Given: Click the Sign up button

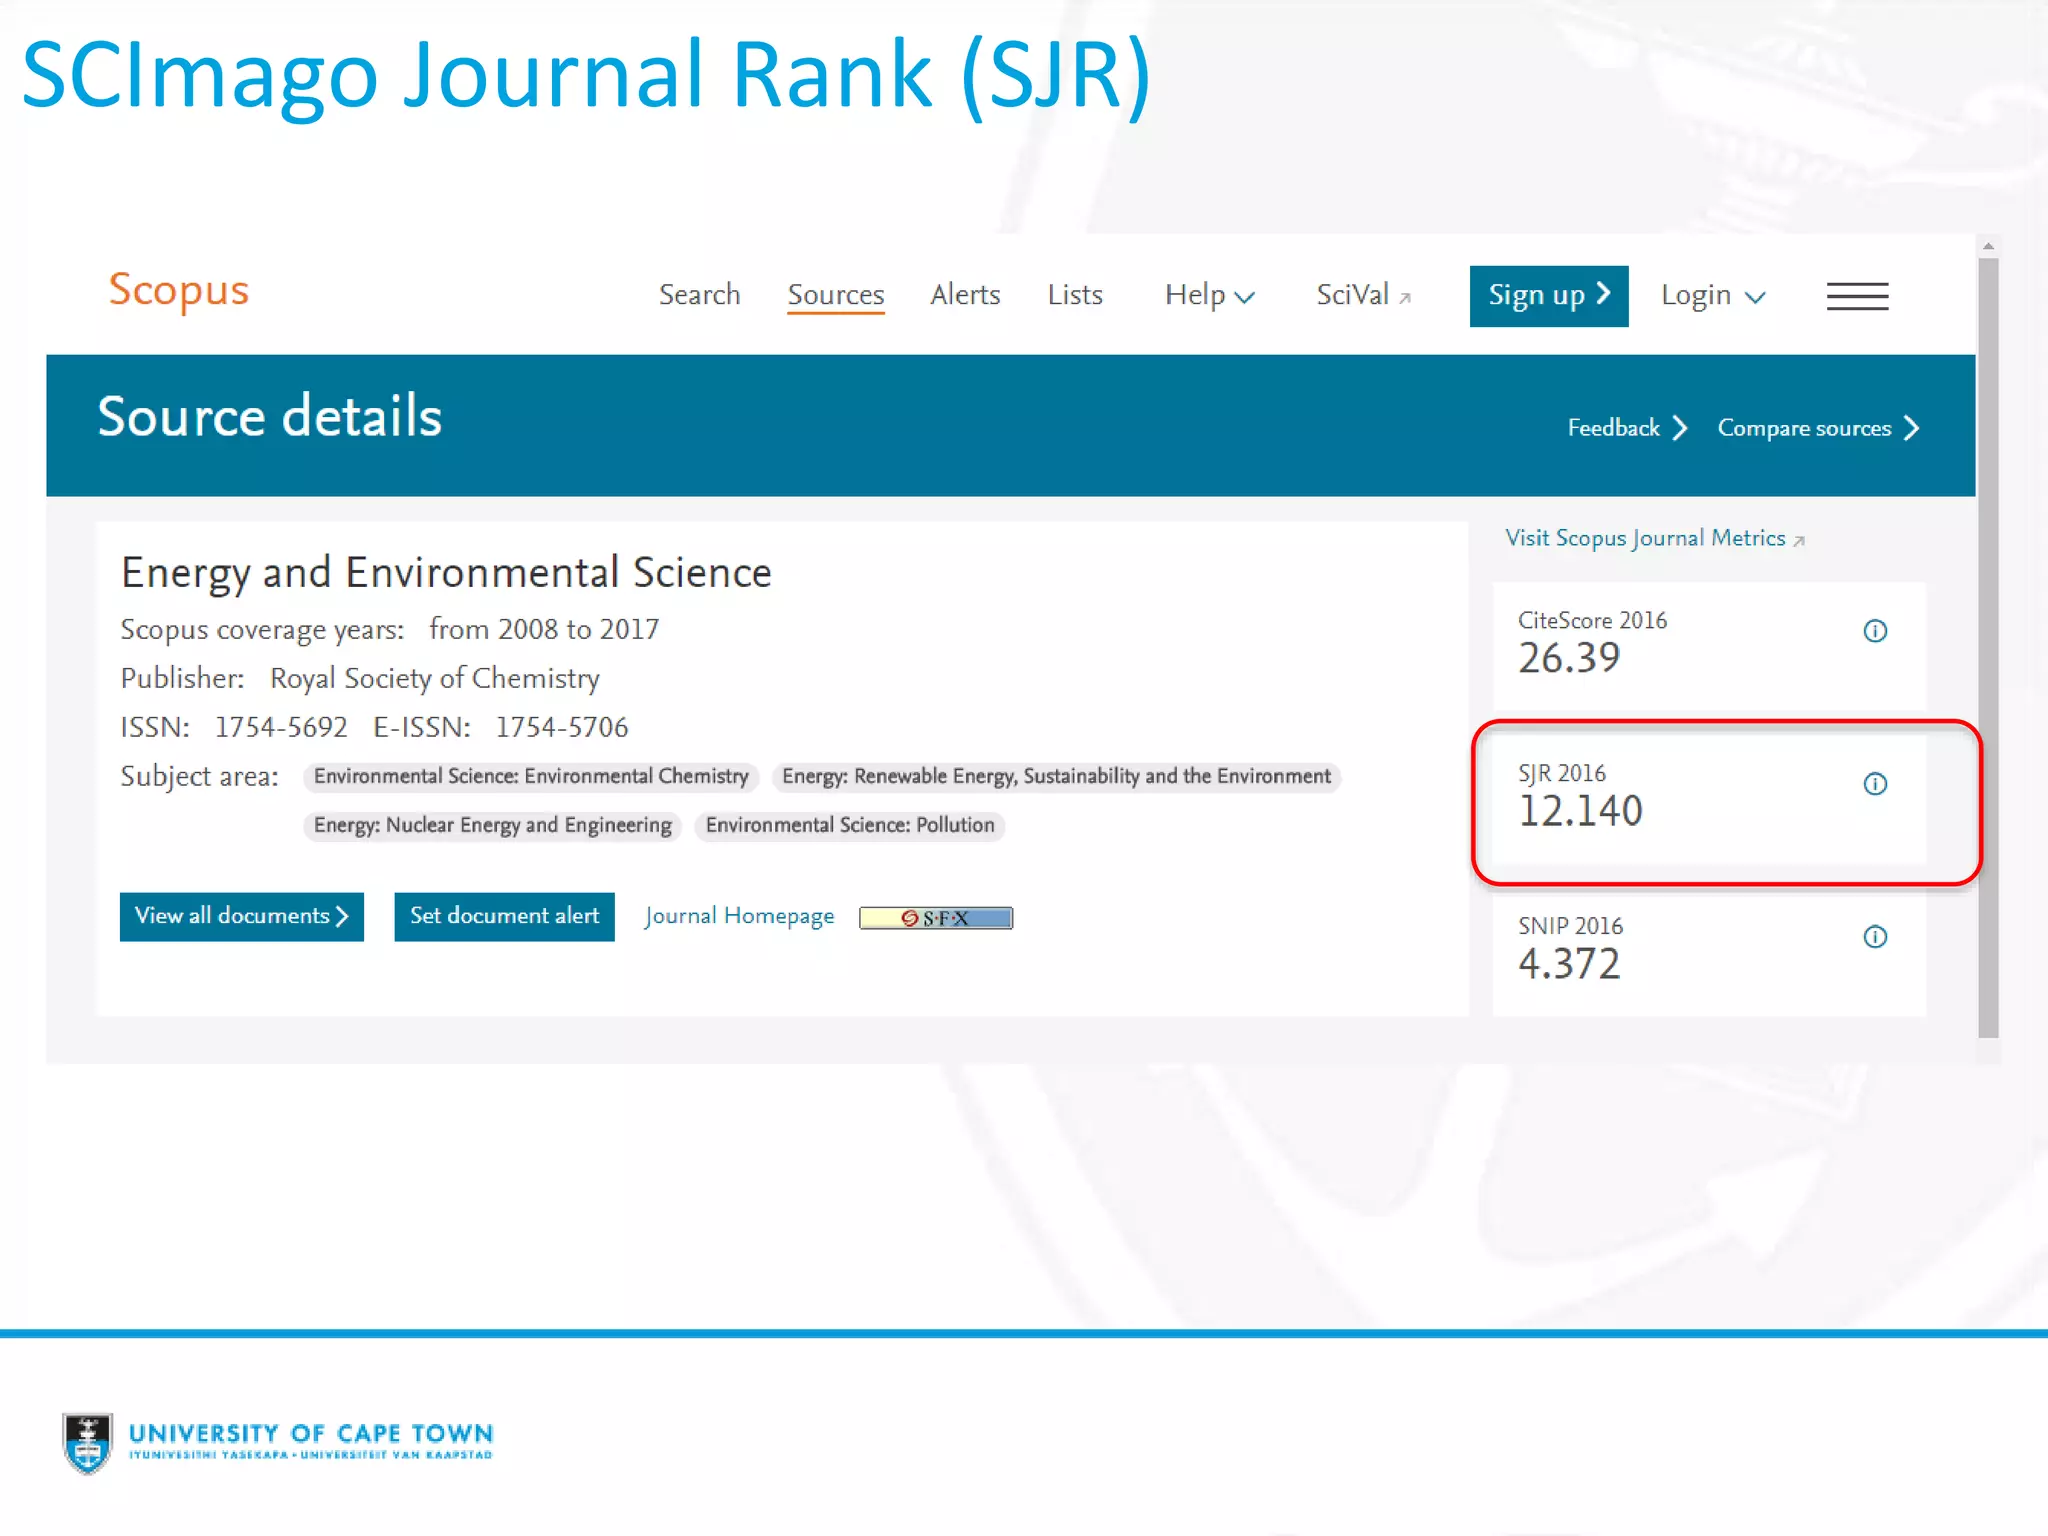Looking at the screenshot, I should tap(1549, 296).
